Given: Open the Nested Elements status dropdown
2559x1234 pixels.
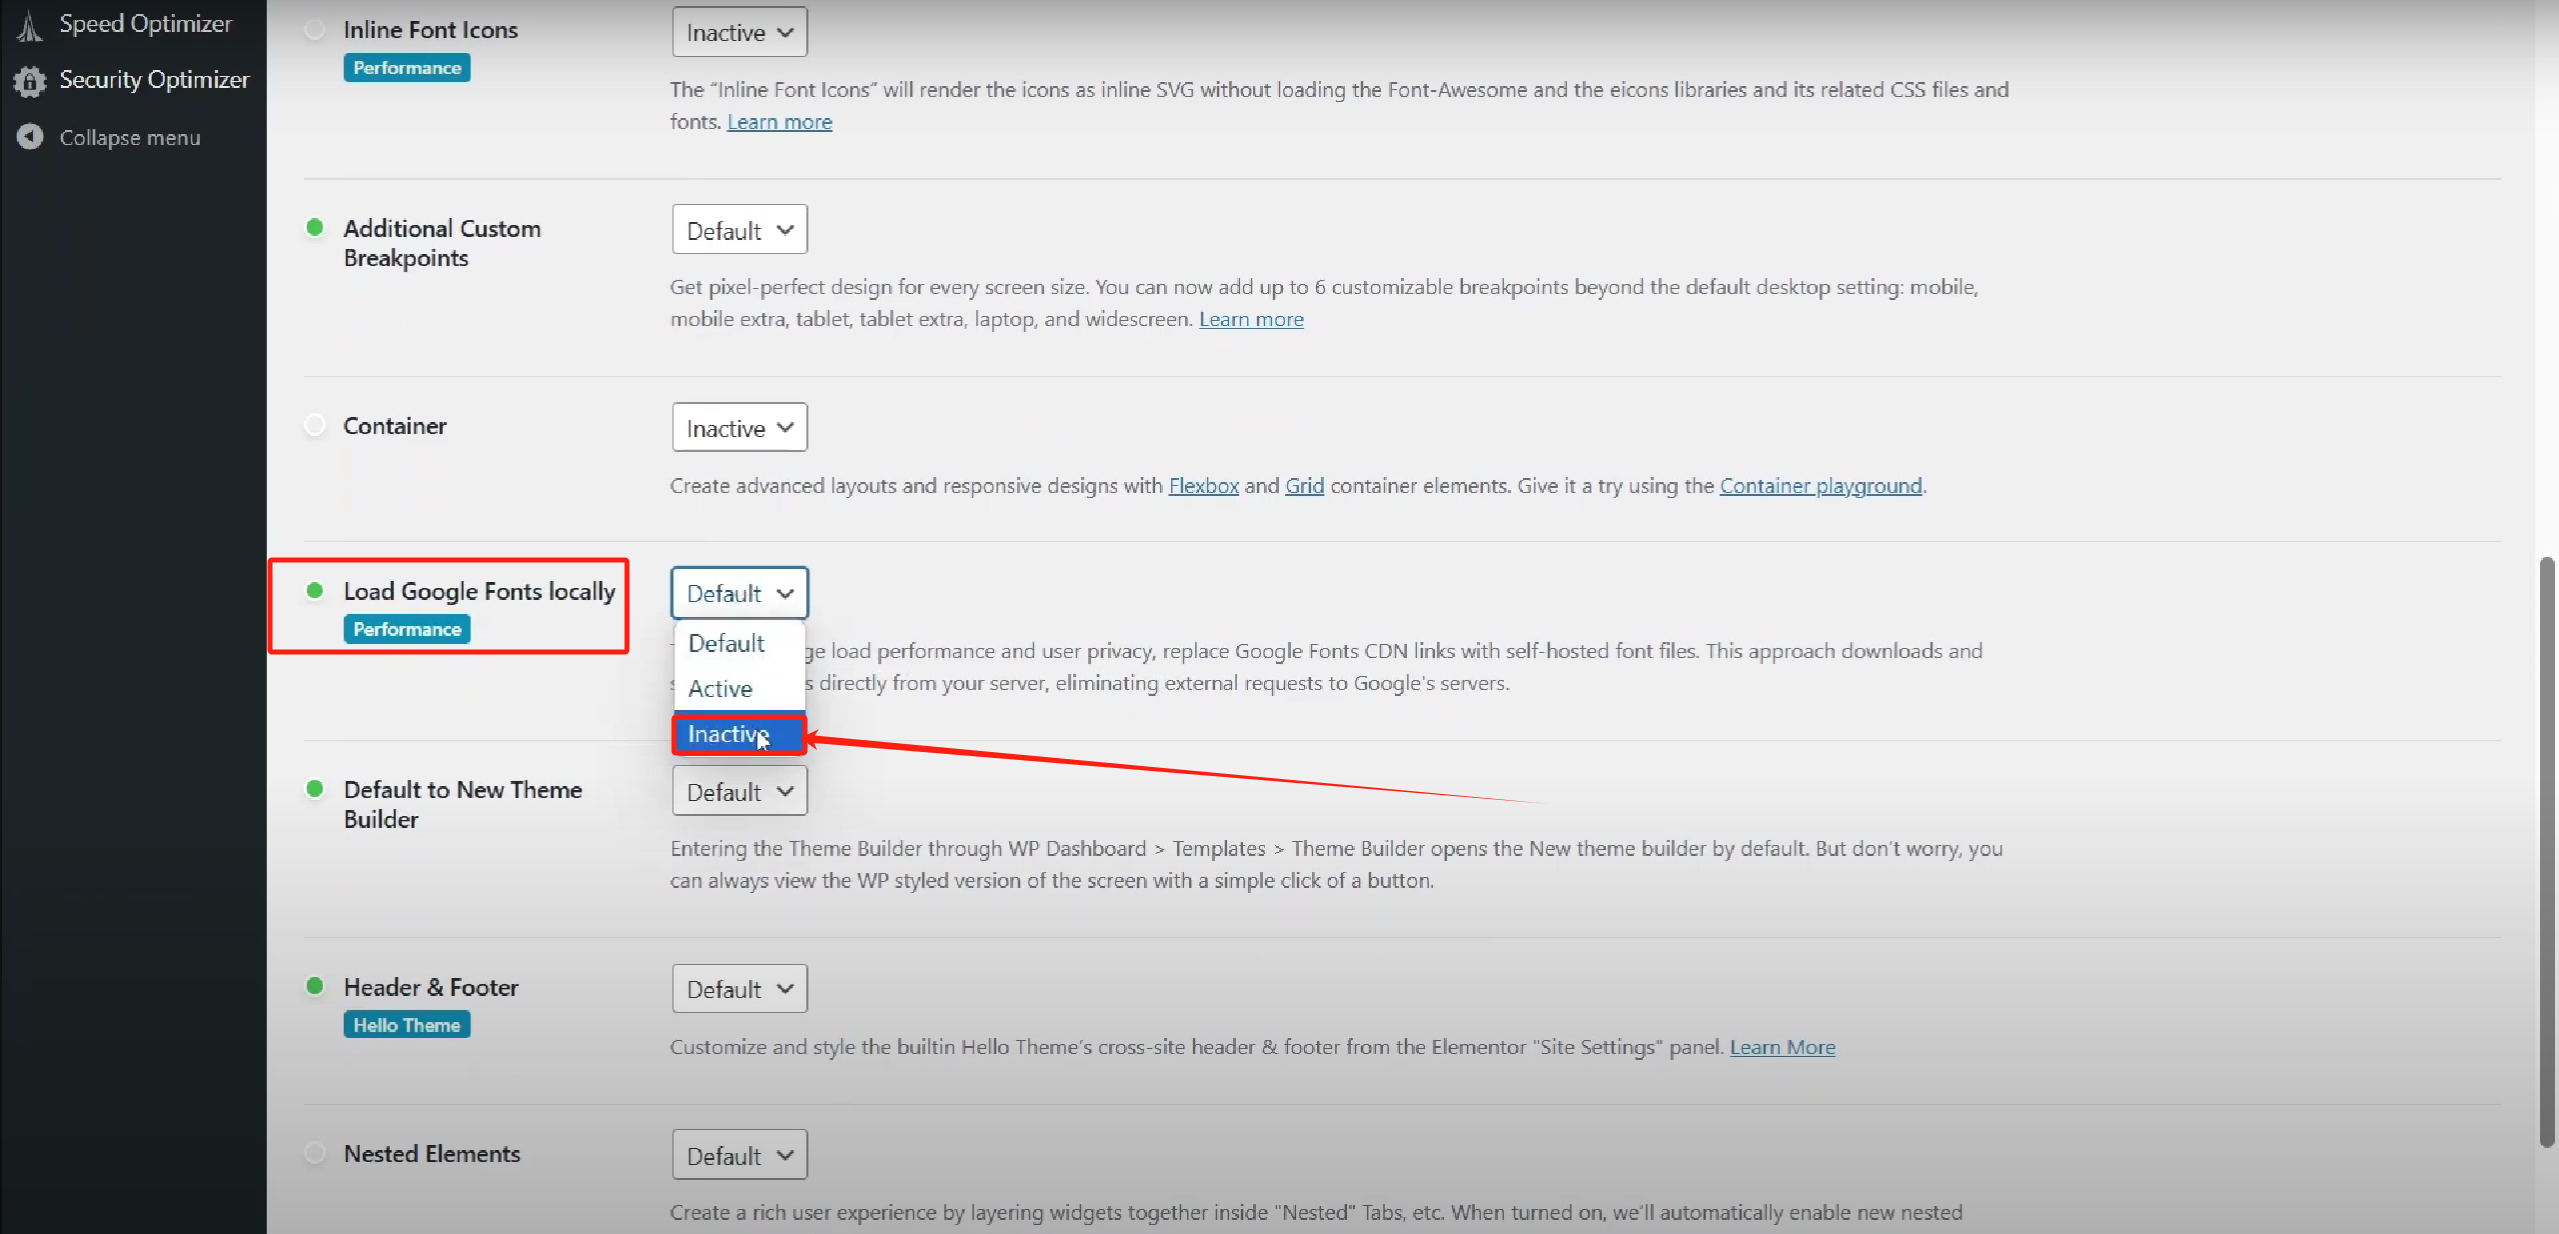Looking at the screenshot, I should click(739, 1156).
